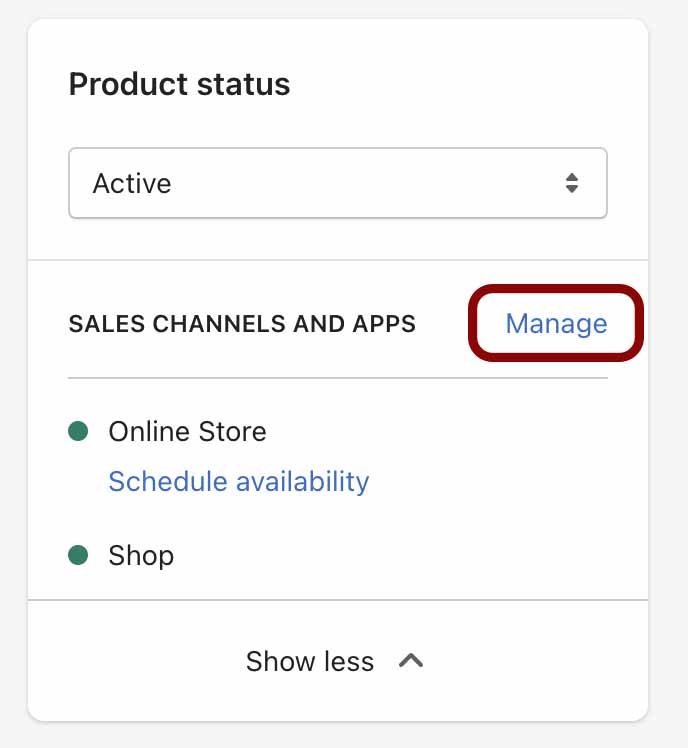Click the up-down arrows icon in the Active select
Viewport: 688px width, 748px height.
572,183
